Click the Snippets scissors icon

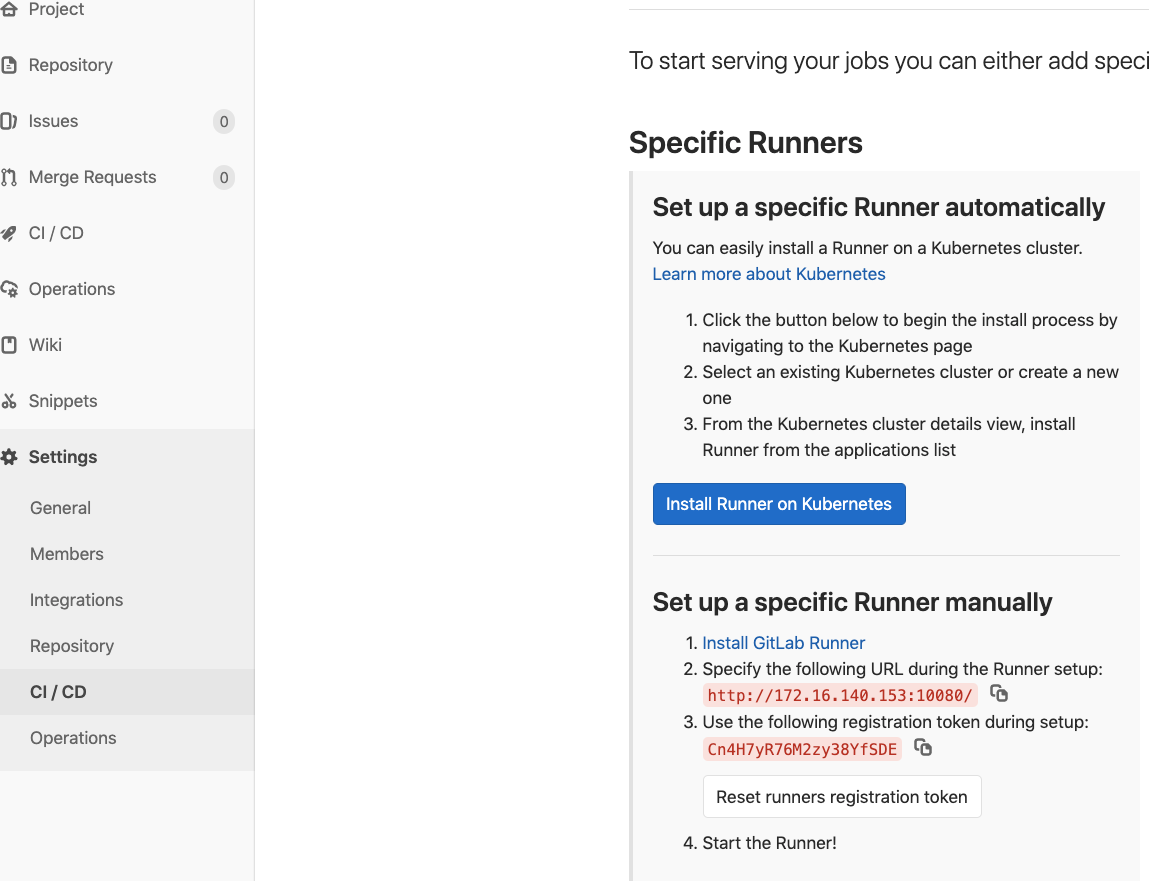coord(9,402)
